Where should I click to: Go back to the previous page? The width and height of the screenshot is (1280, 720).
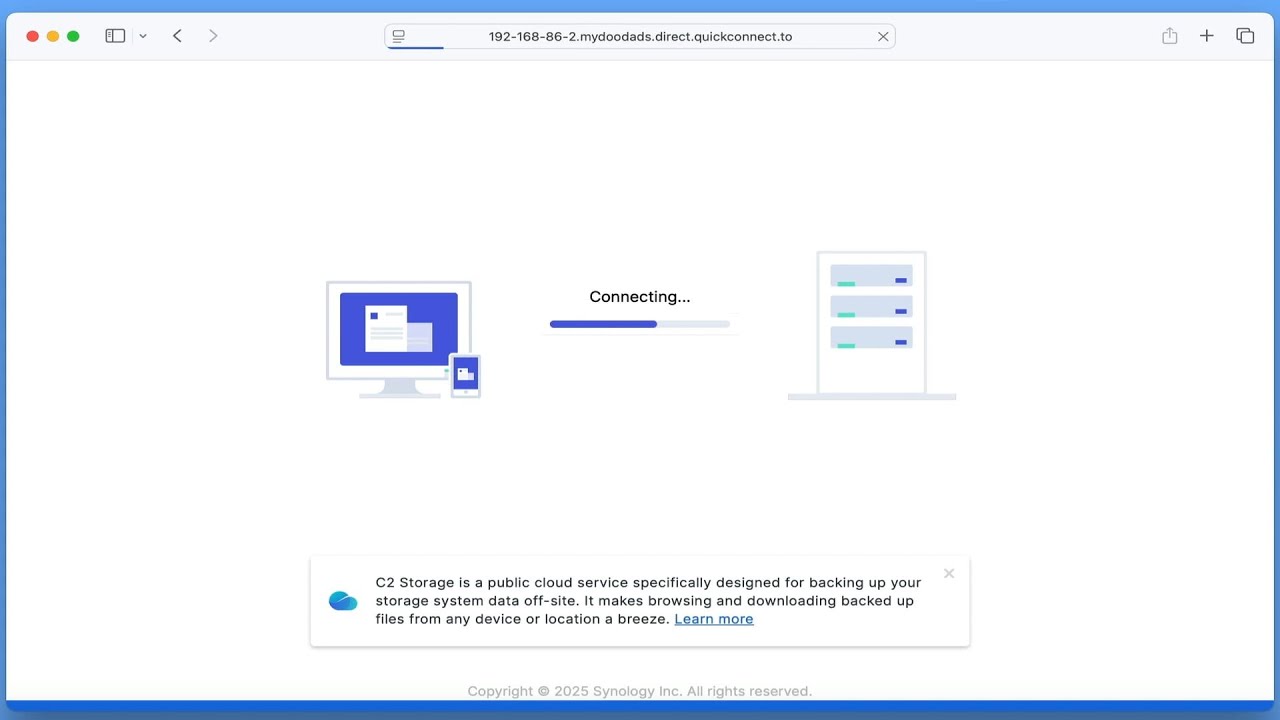pos(177,36)
